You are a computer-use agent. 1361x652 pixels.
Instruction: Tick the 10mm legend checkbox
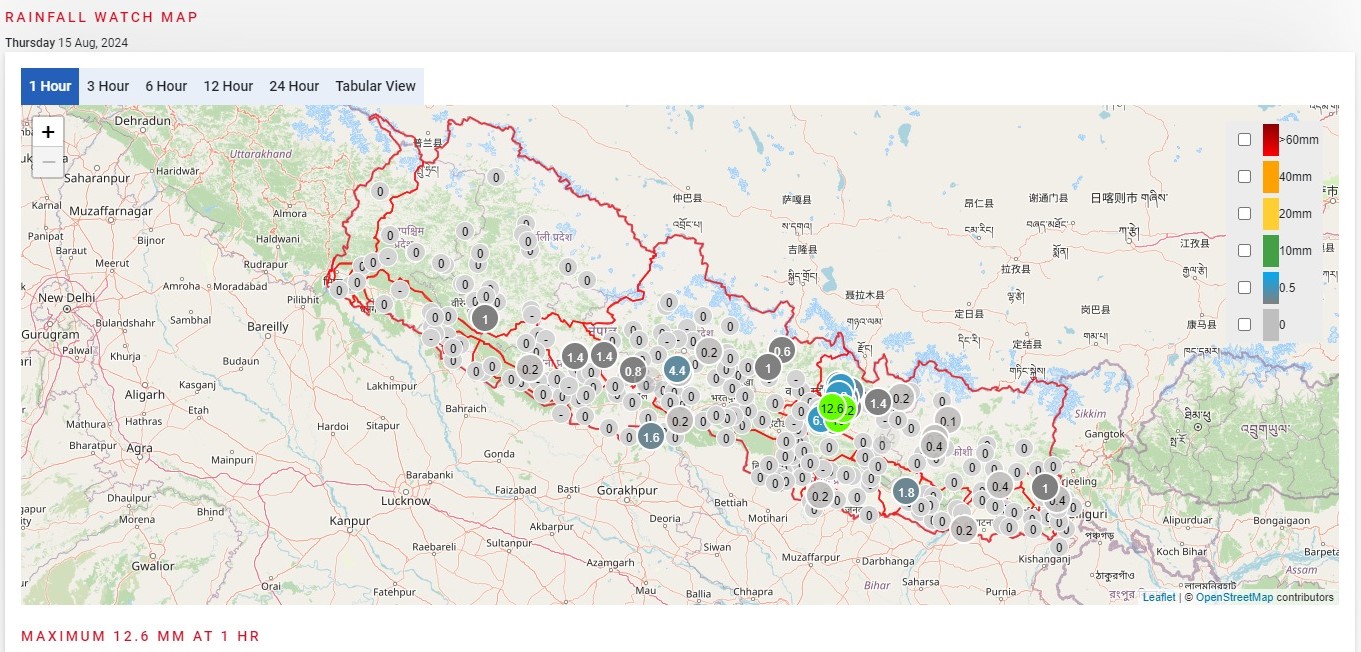pyautogui.click(x=1244, y=250)
